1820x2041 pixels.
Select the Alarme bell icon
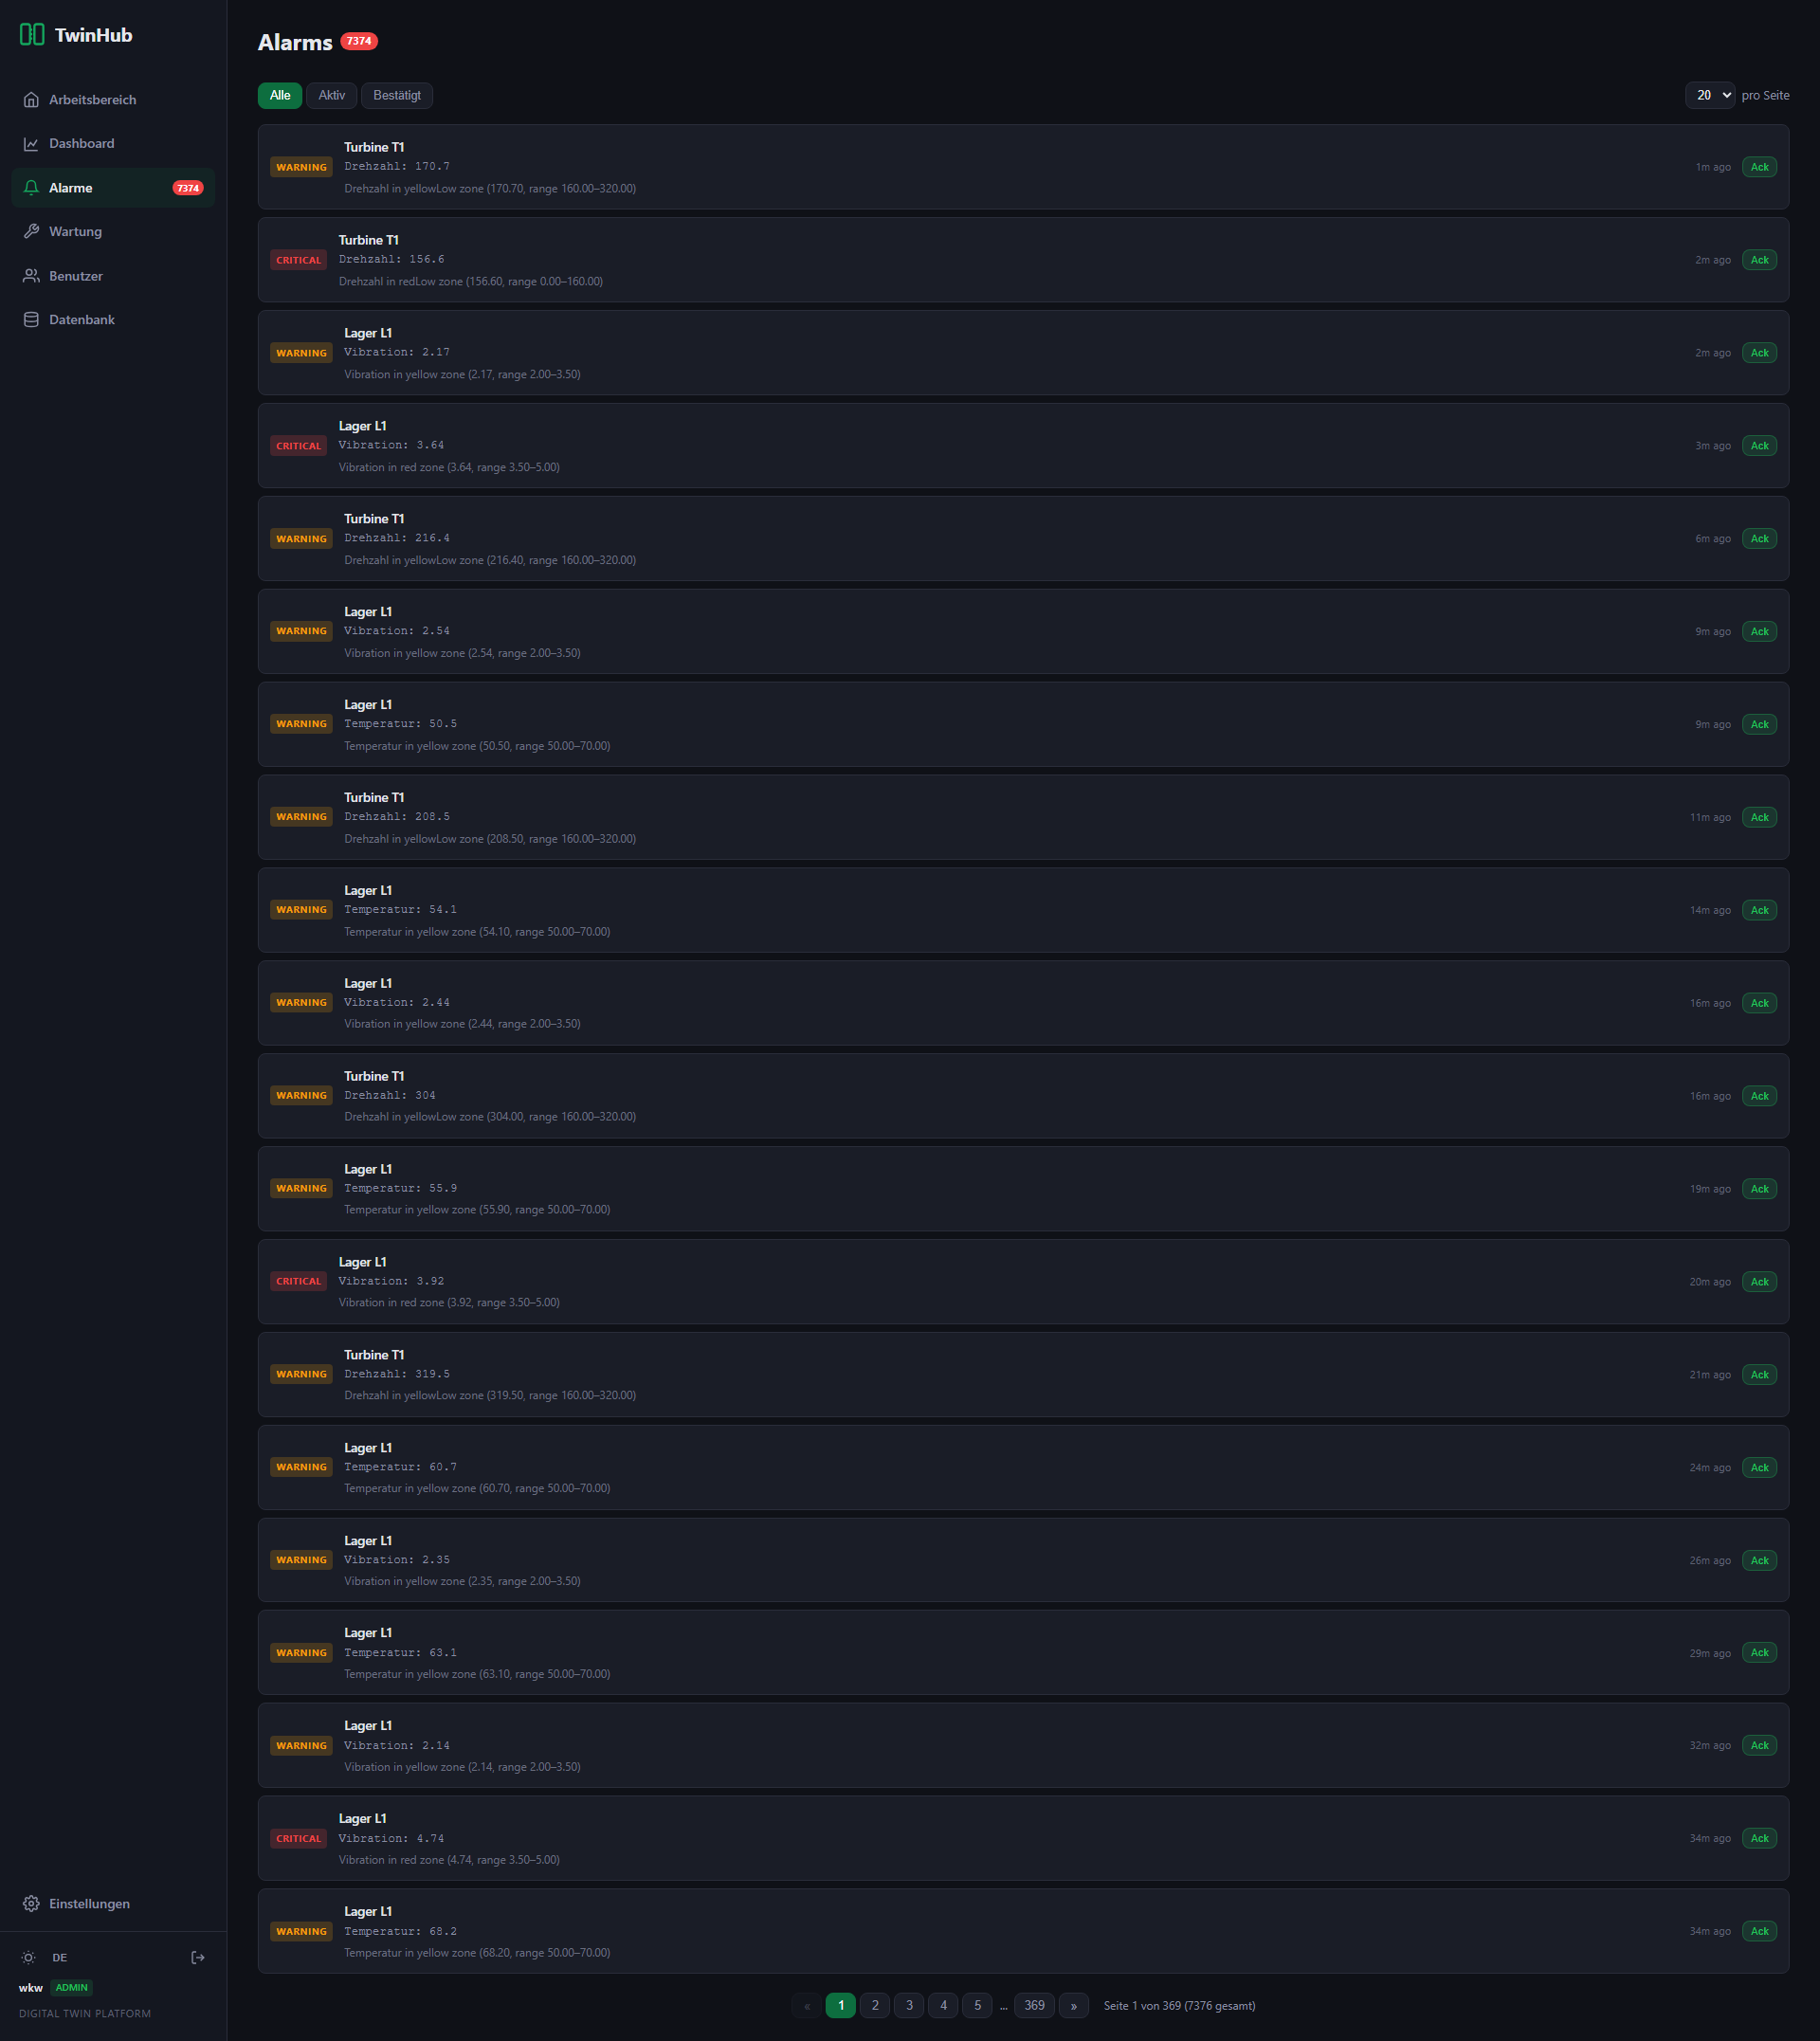31,188
